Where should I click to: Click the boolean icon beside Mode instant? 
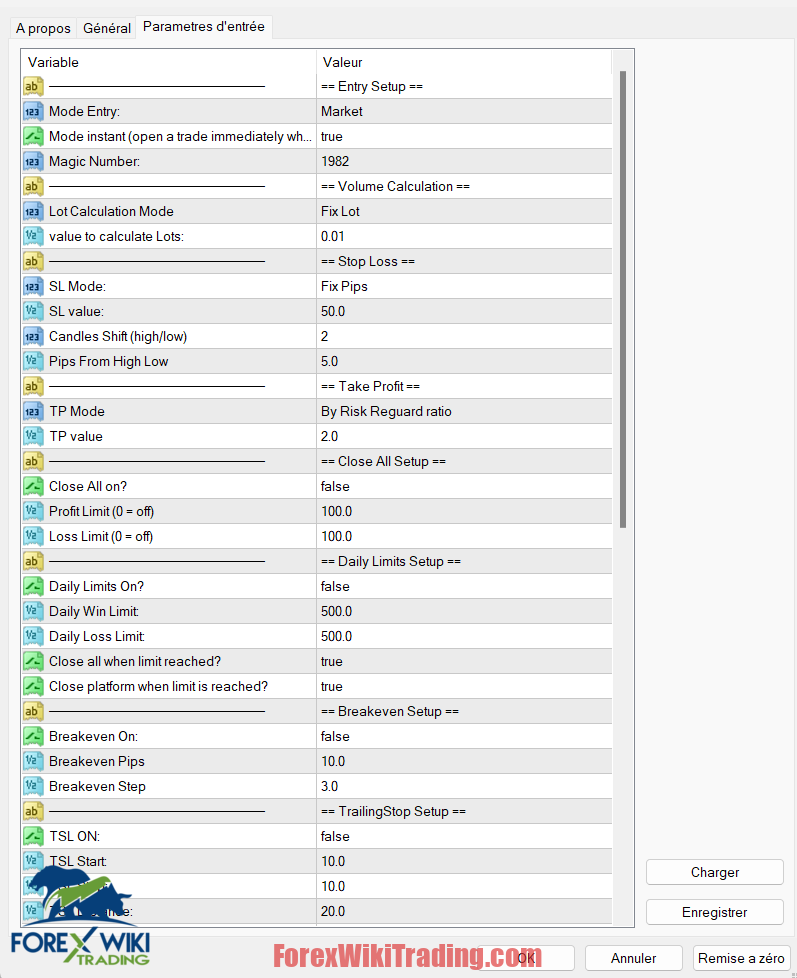[x=33, y=137]
